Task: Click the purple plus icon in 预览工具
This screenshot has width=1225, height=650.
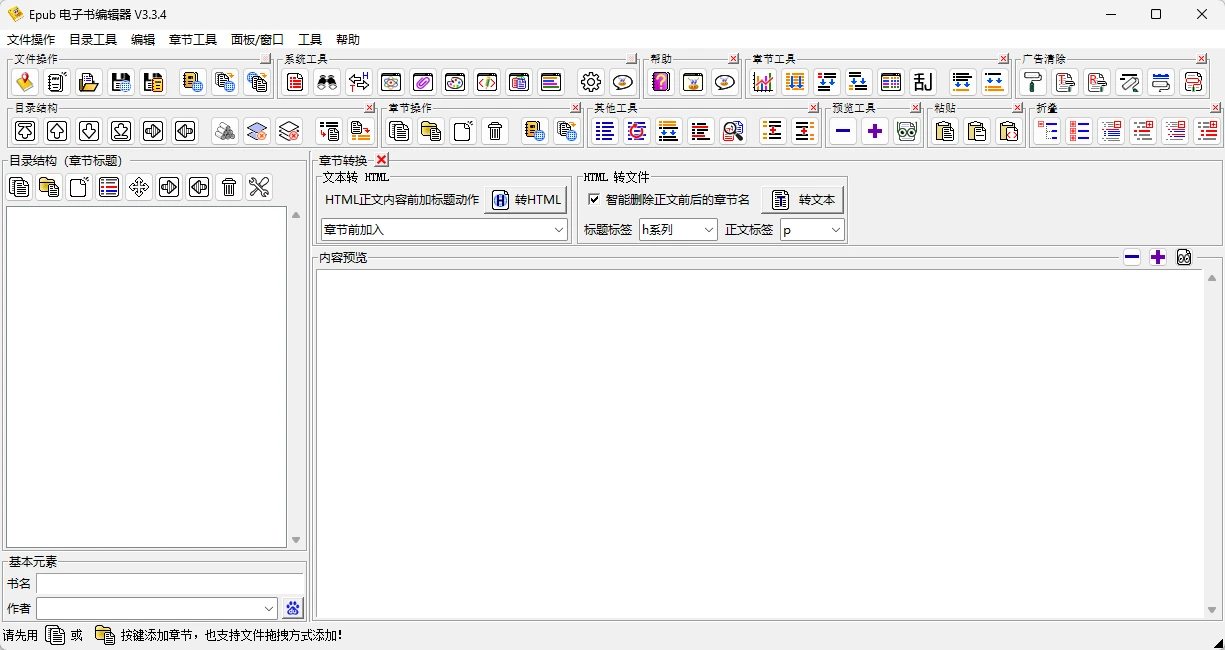Action: (875, 131)
